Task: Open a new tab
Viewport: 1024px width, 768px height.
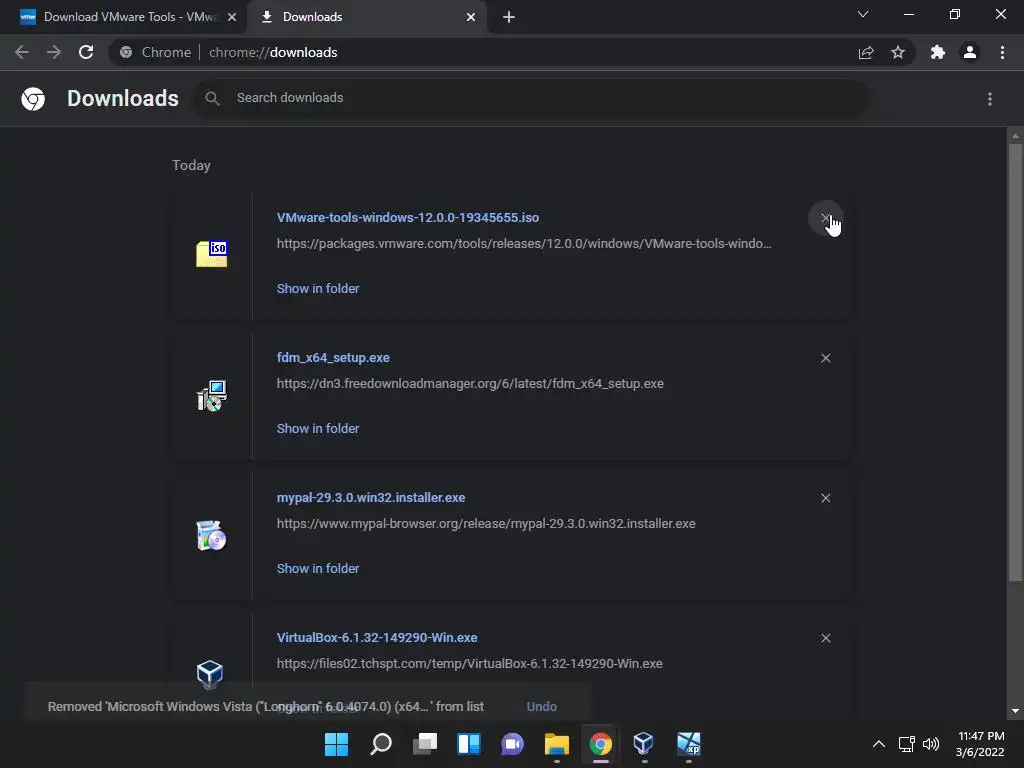Action: (x=509, y=18)
